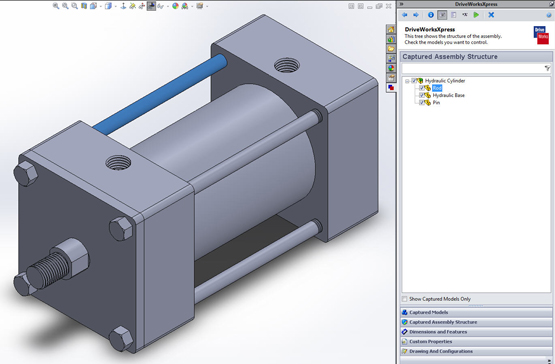555x364 pixels.
Task: Click the Apply Scene icon
Action: (185, 6)
